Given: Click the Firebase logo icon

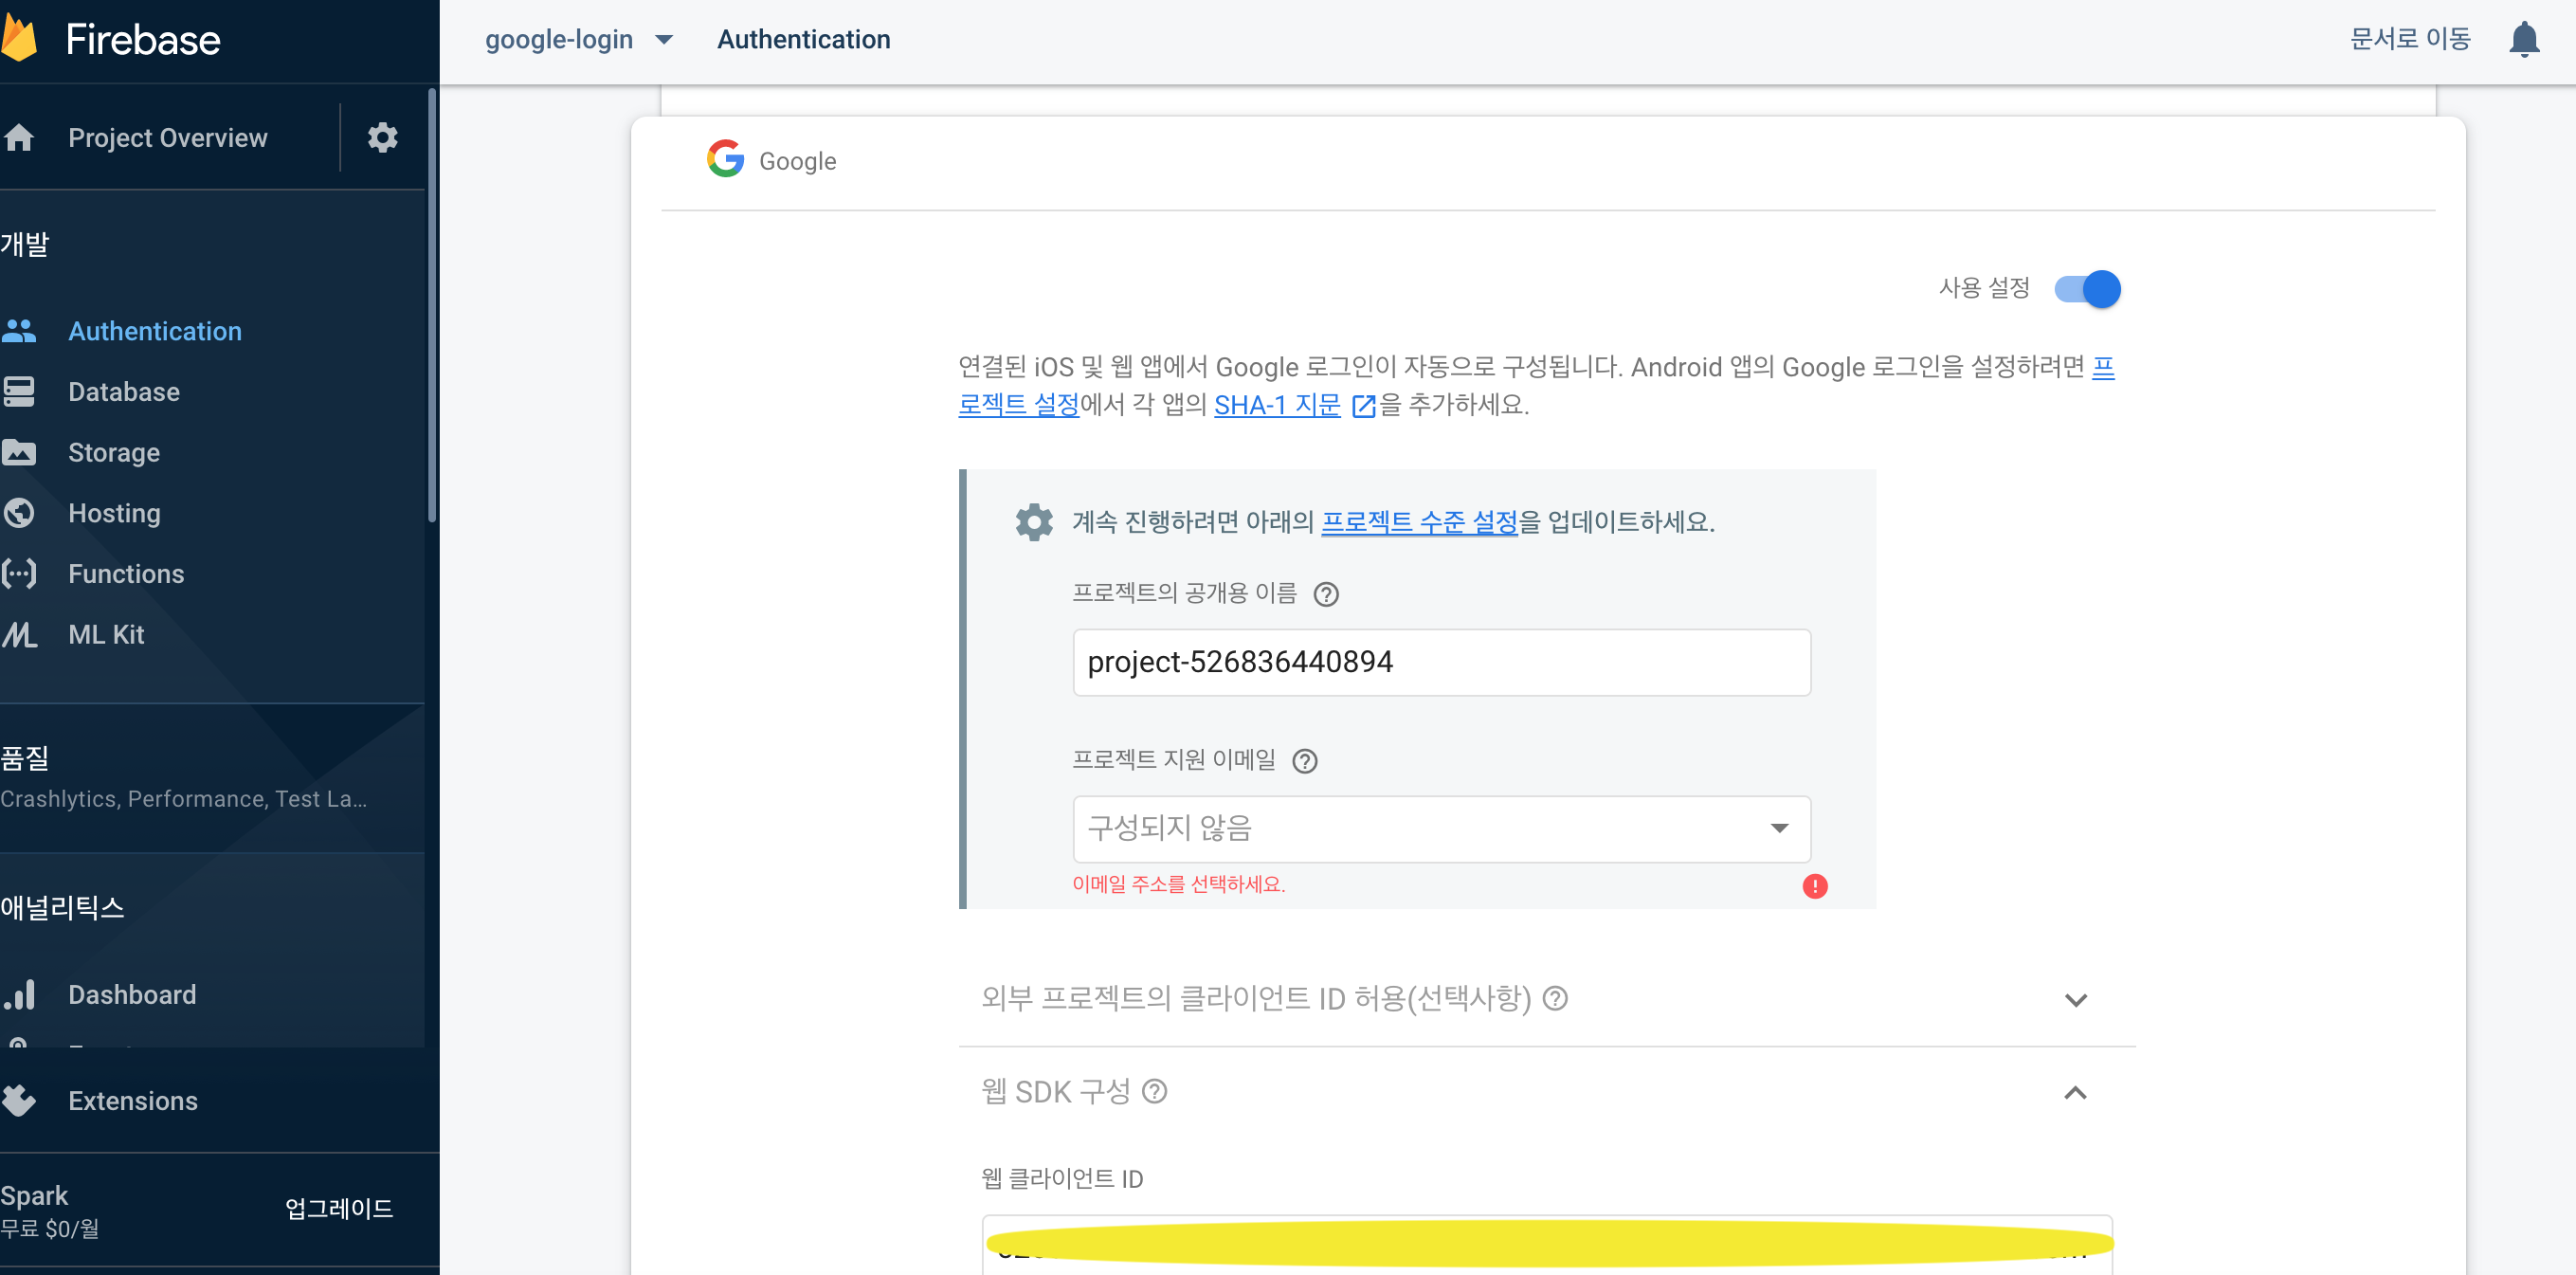Looking at the screenshot, I should pos(20,40).
